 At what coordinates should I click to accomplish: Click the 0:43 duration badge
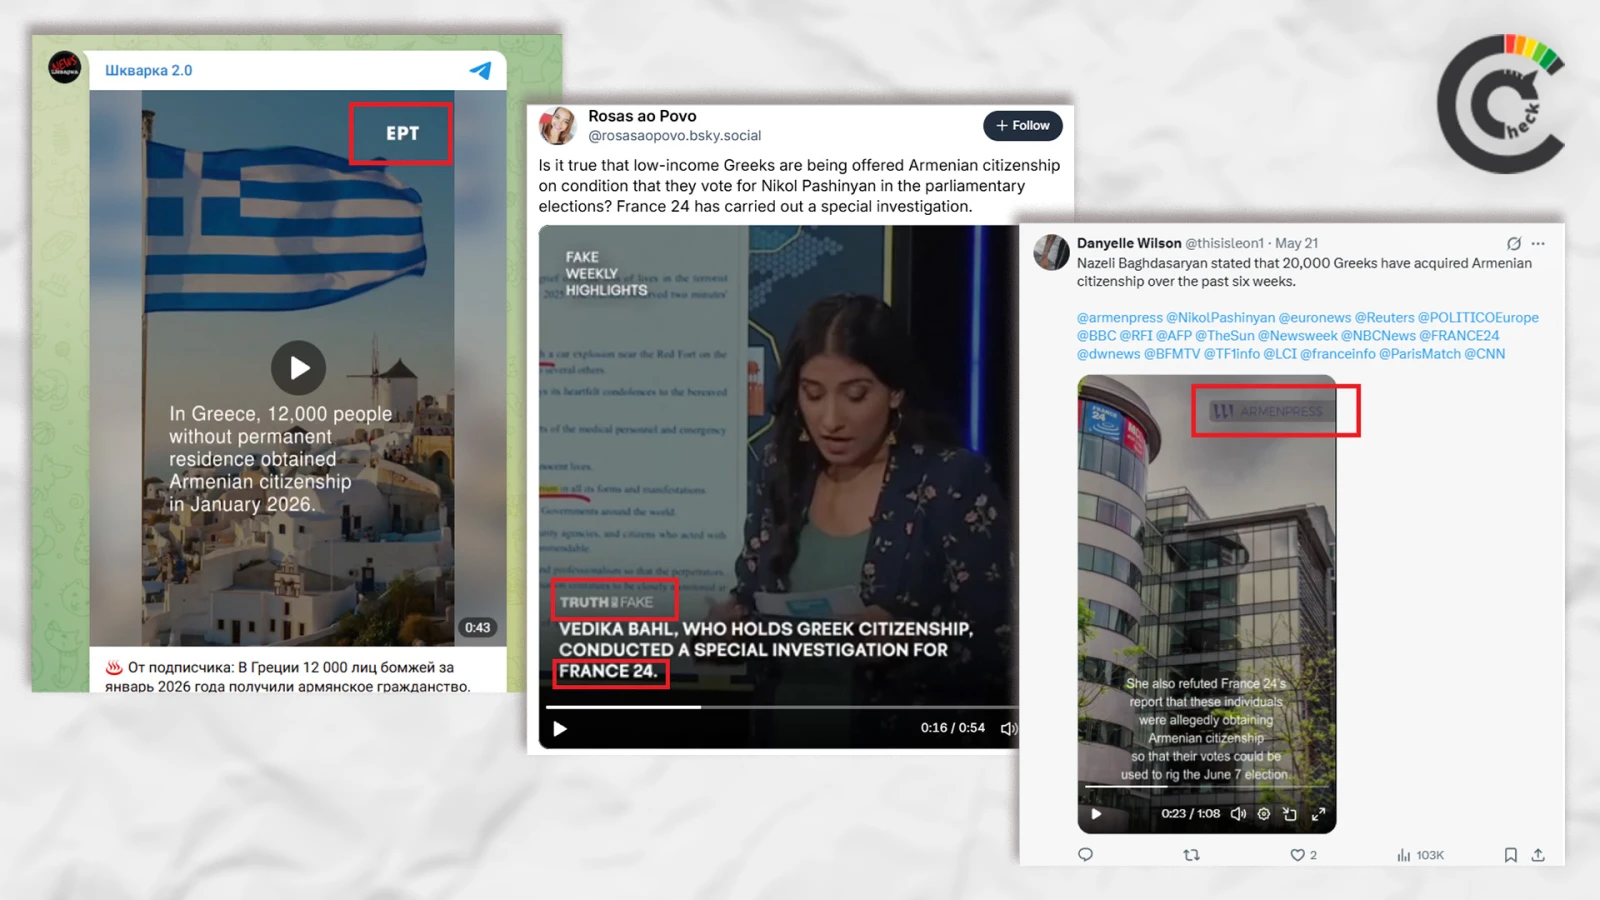[477, 627]
